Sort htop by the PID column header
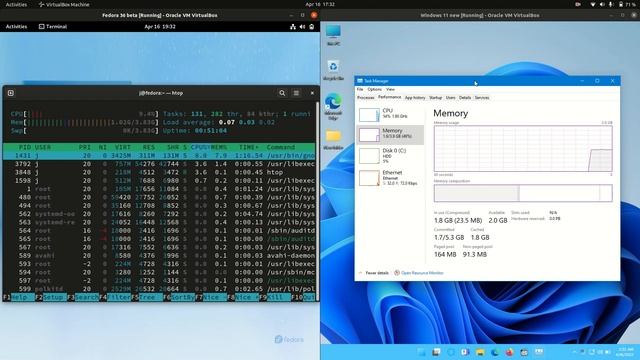The width and height of the screenshot is (640, 360). coord(24,147)
